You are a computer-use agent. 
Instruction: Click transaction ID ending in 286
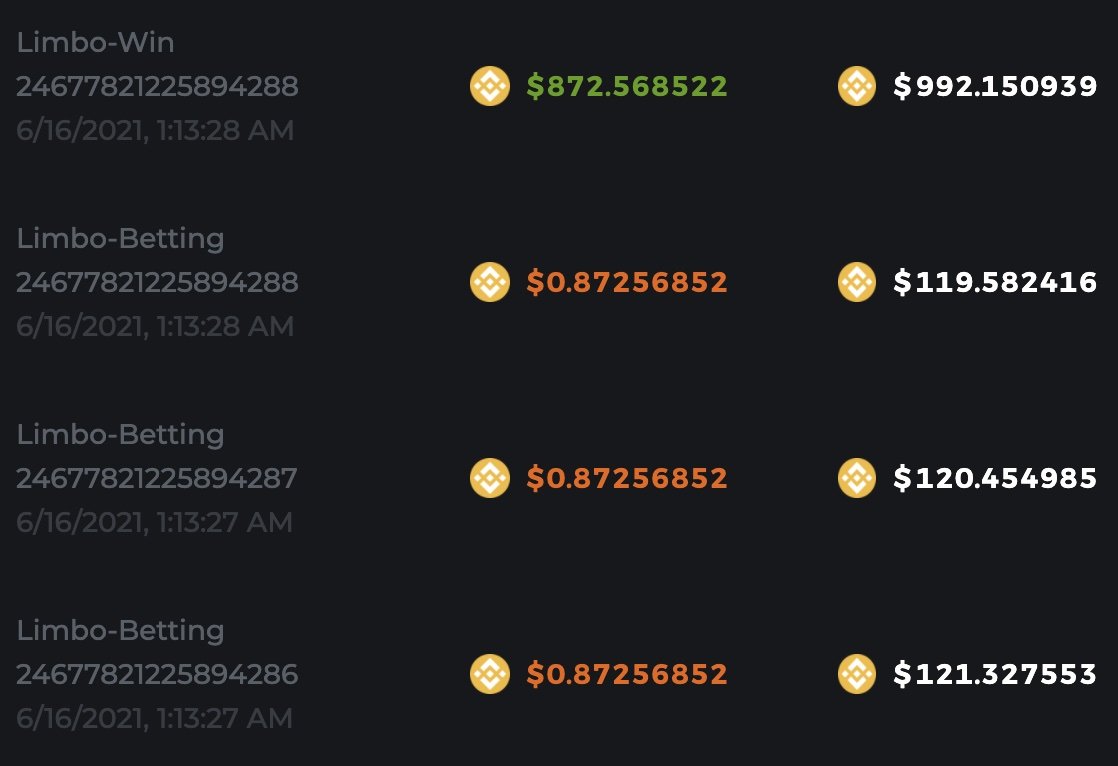click(157, 675)
